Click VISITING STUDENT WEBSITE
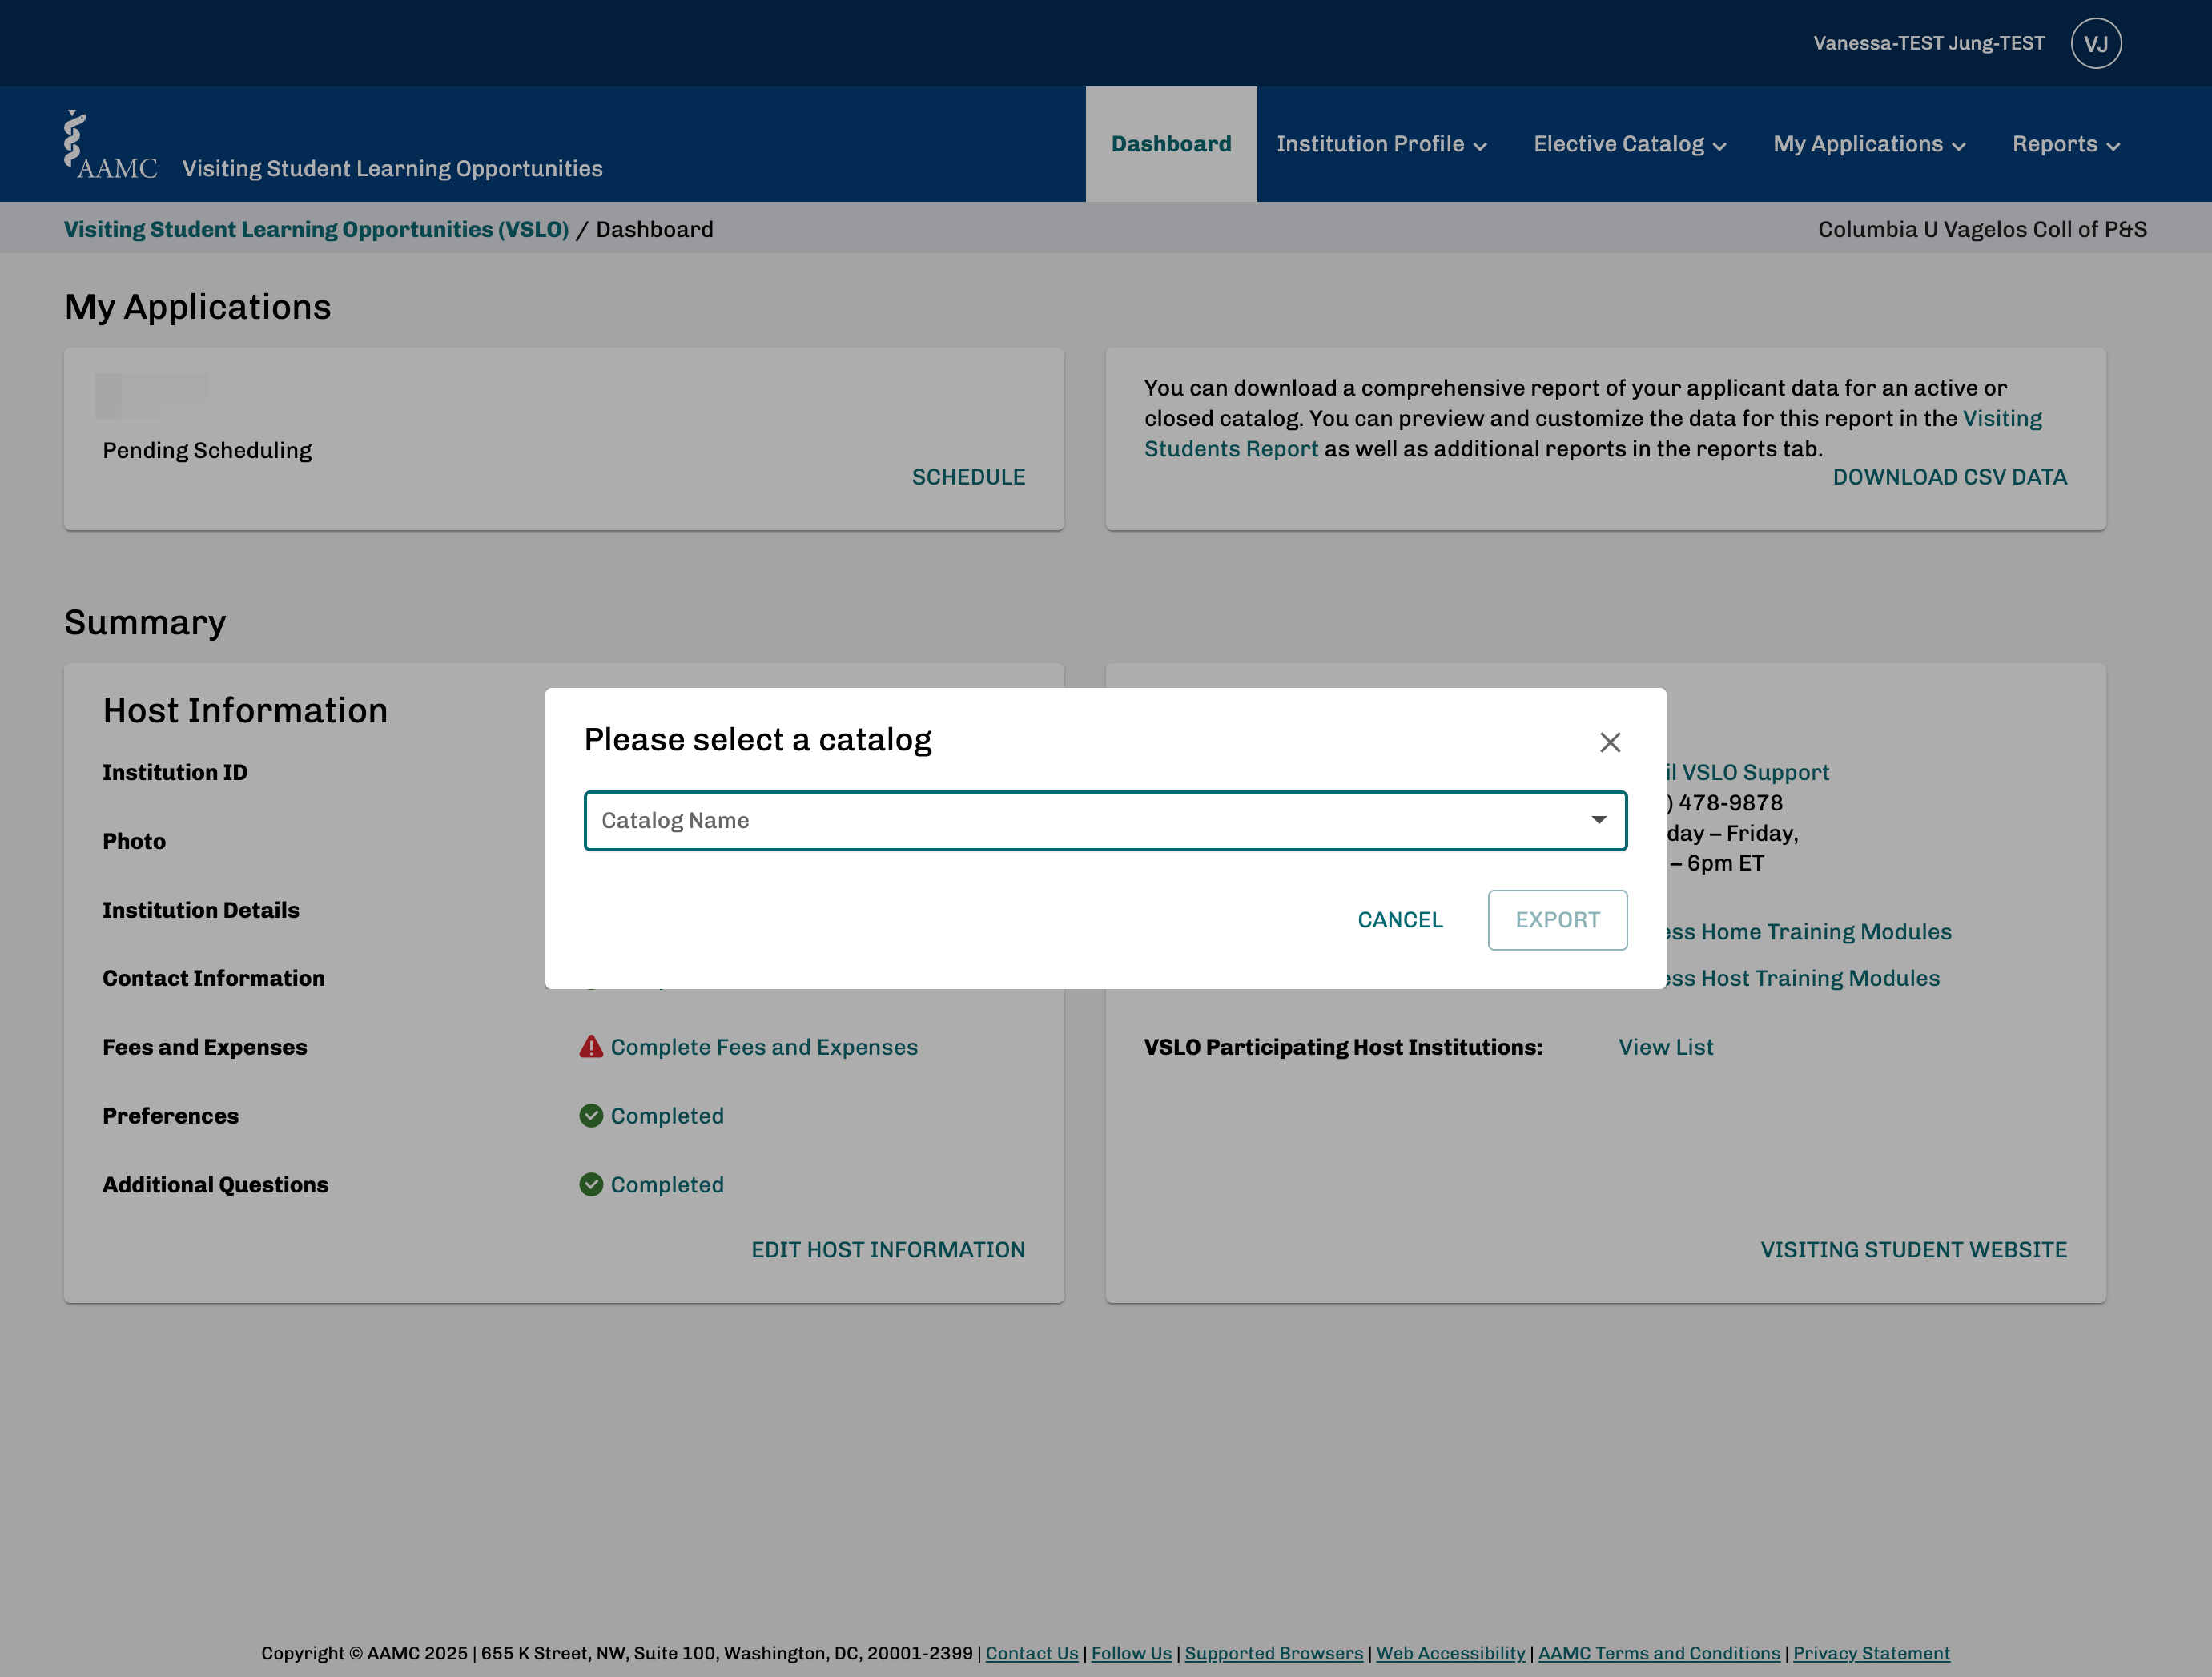Image resolution: width=2212 pixels, height=1677 pixels. pos(1913,1250)
